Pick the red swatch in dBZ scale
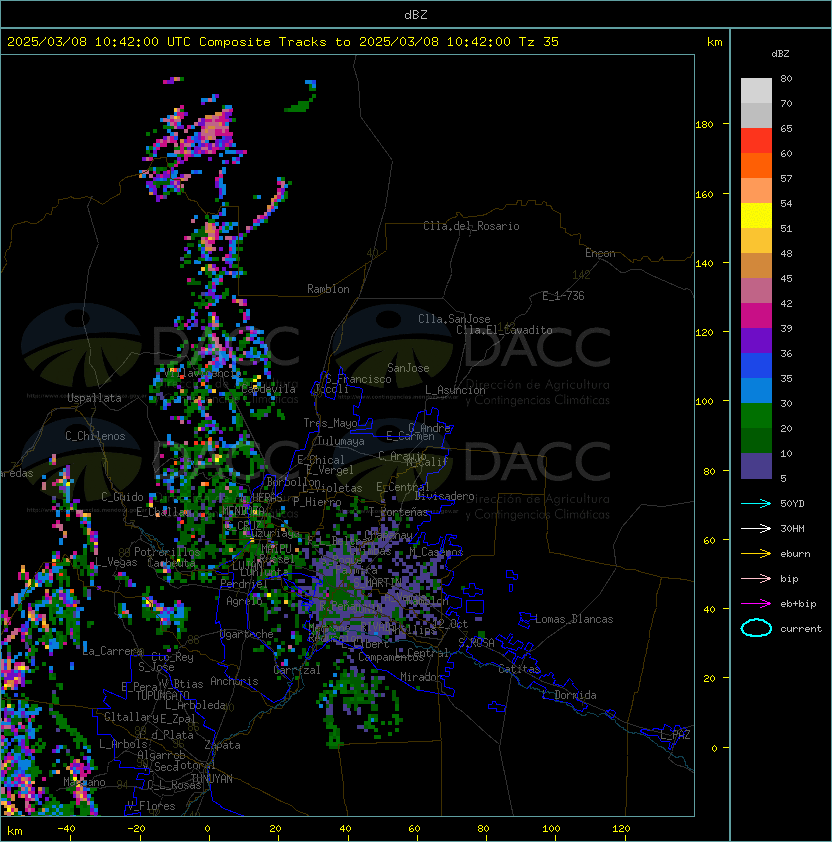Screen dimensions: 832x842 [756, 141]
